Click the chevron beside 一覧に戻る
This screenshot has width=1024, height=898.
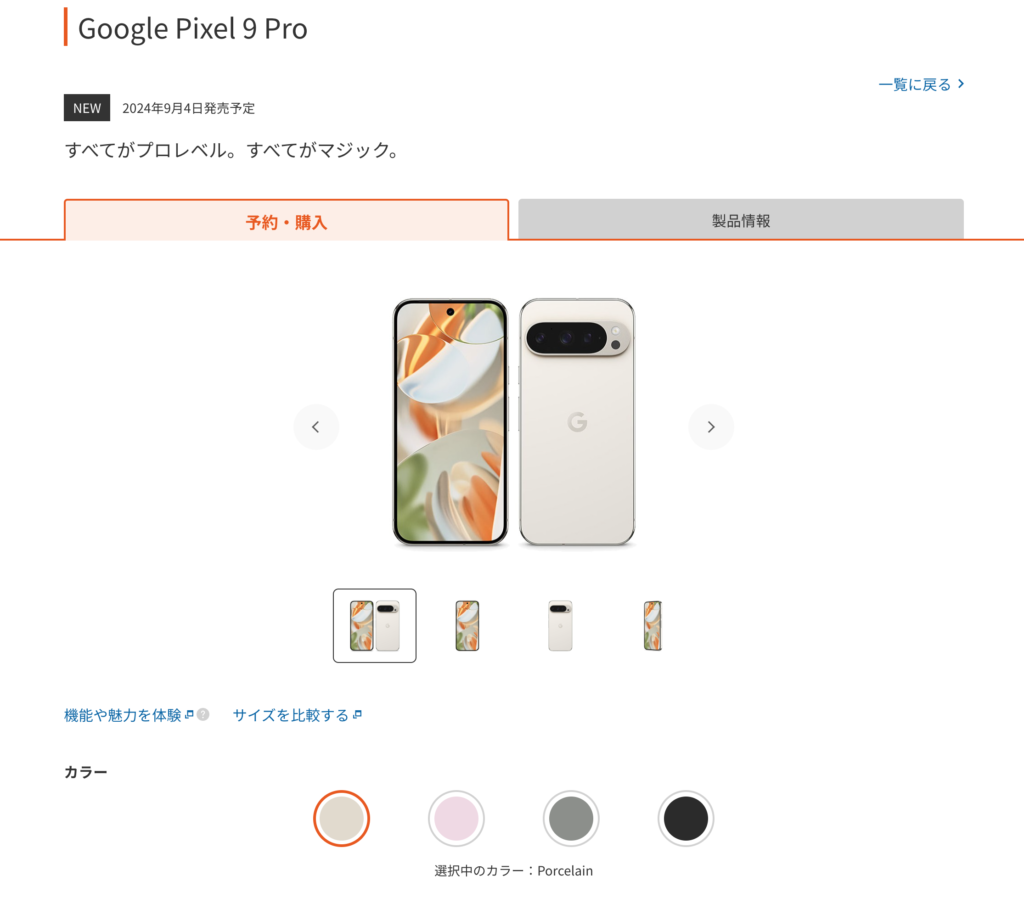click(961, 84)
